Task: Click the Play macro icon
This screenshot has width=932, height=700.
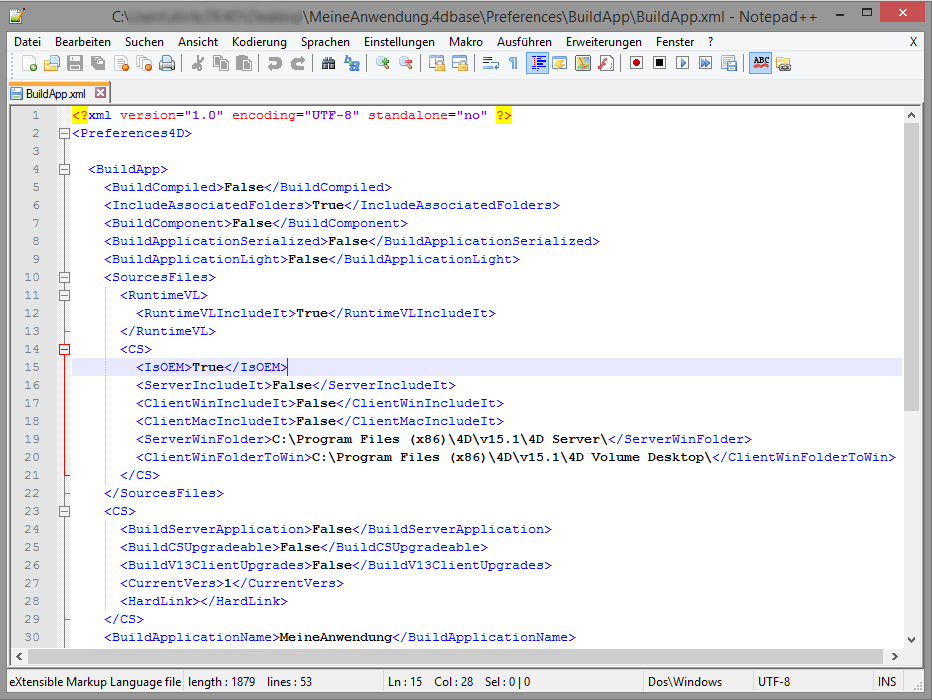Action: 682,63
